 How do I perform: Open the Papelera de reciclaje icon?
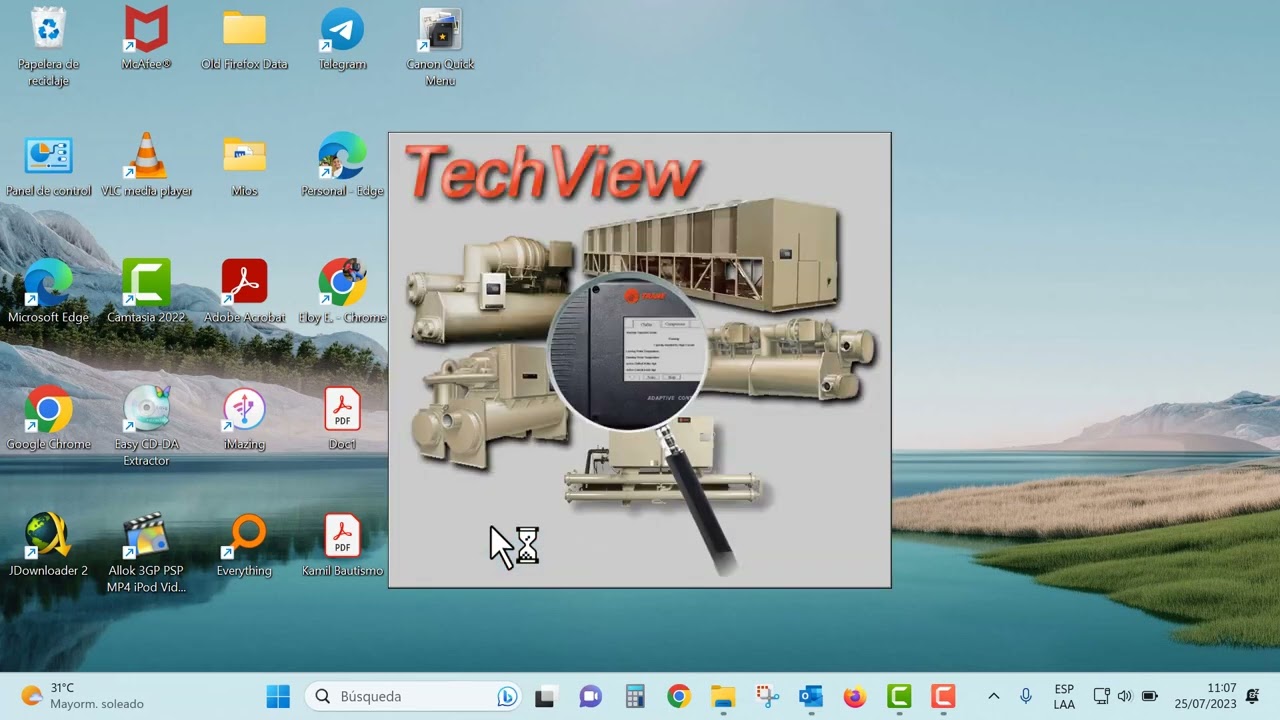[48, 46]
